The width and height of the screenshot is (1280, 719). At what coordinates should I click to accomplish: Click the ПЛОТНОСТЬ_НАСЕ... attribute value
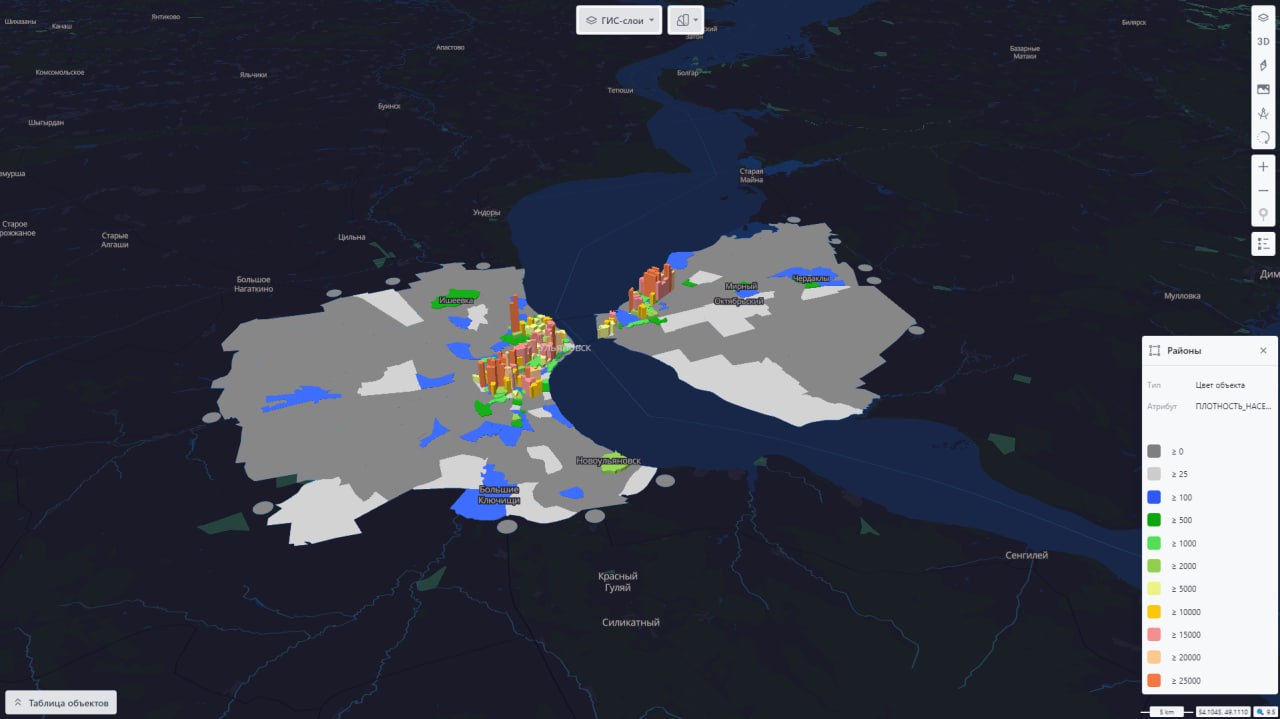pyautogui.click(x=1233, y=407)
